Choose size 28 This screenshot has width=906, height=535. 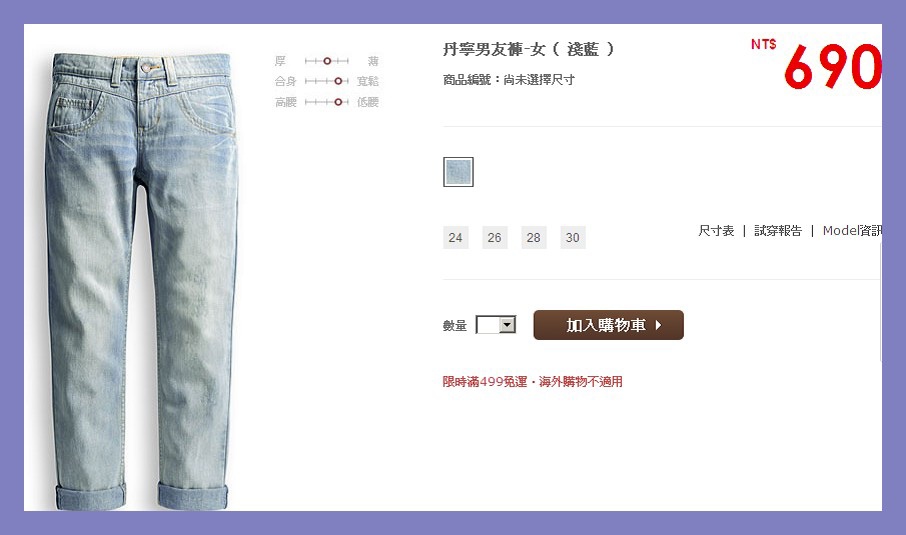click(x=533, y=237)
